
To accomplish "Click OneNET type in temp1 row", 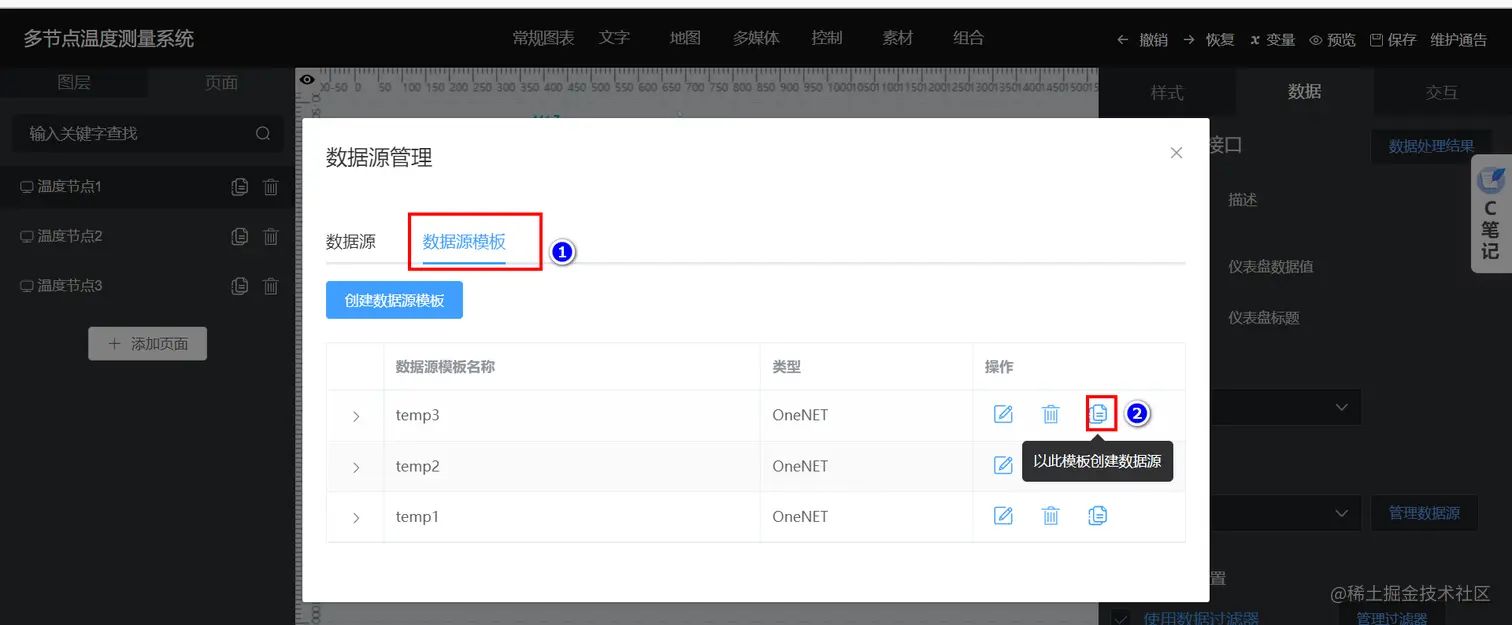I will pos(800,517).
